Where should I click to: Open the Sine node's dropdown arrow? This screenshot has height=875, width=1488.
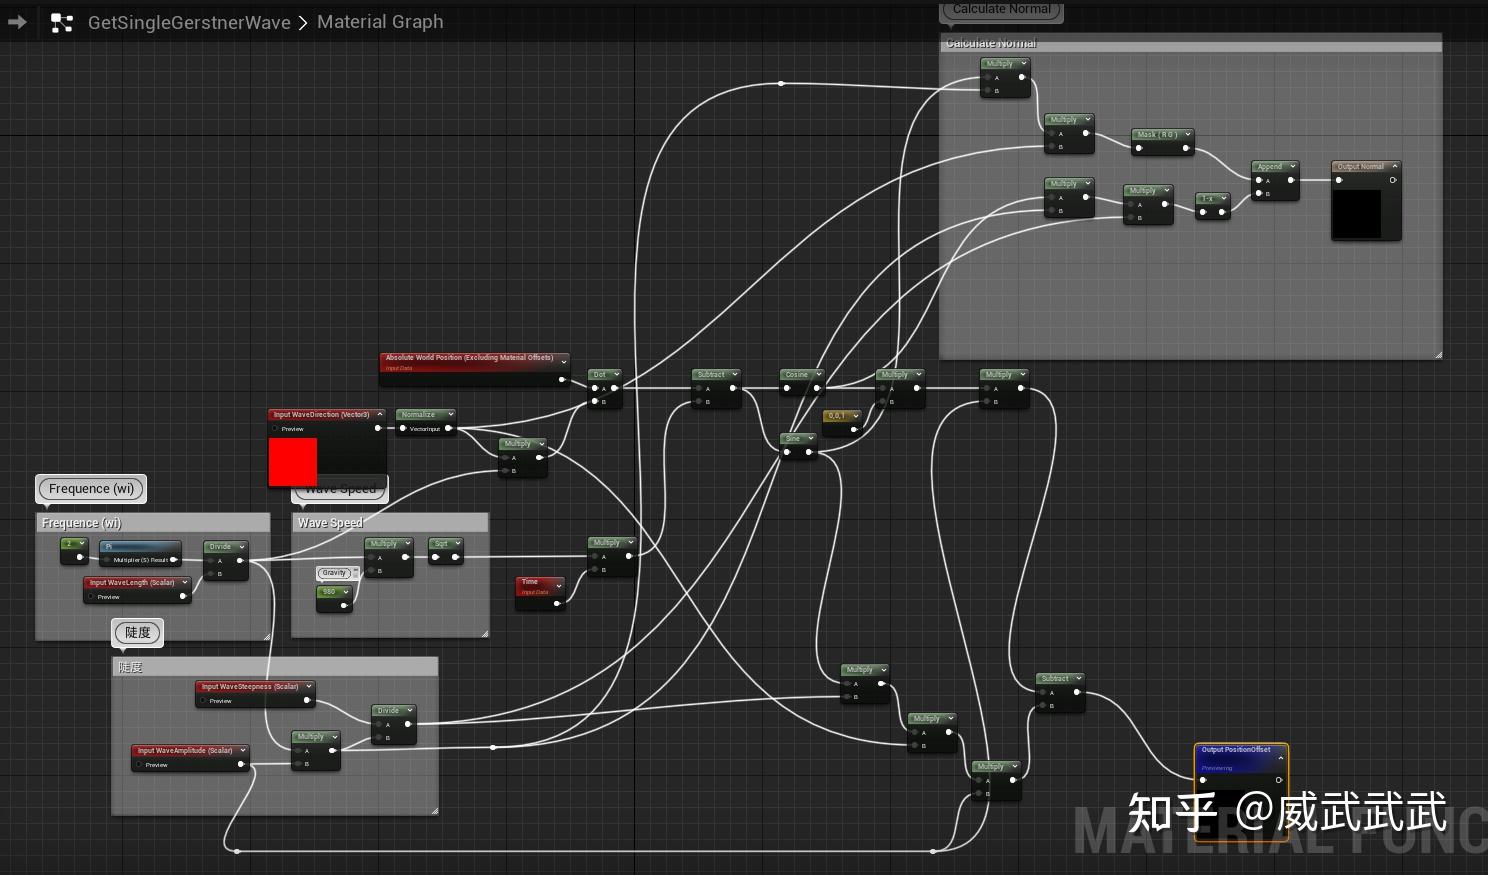811,438
